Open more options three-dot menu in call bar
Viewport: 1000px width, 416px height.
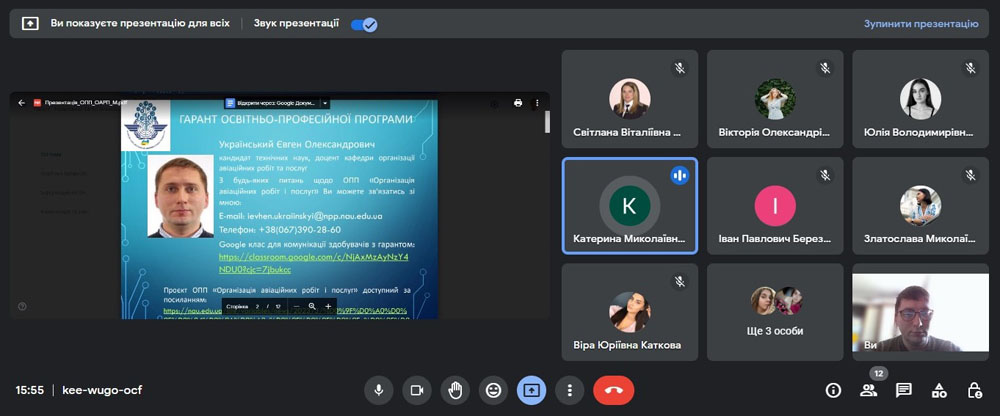pos(569,390)
